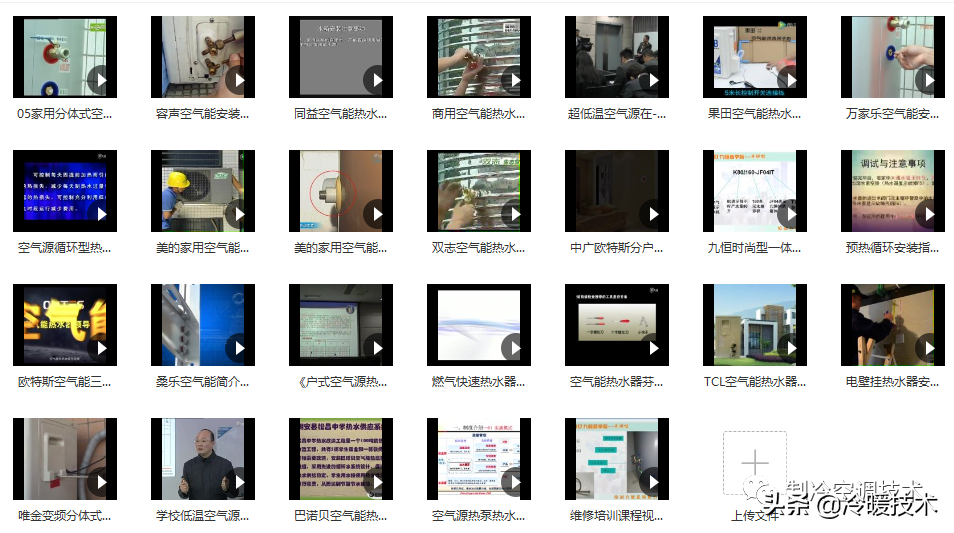The image size is (954, 533).
Task: Select file name 学校低温空气源...
Action: [203, 515]
